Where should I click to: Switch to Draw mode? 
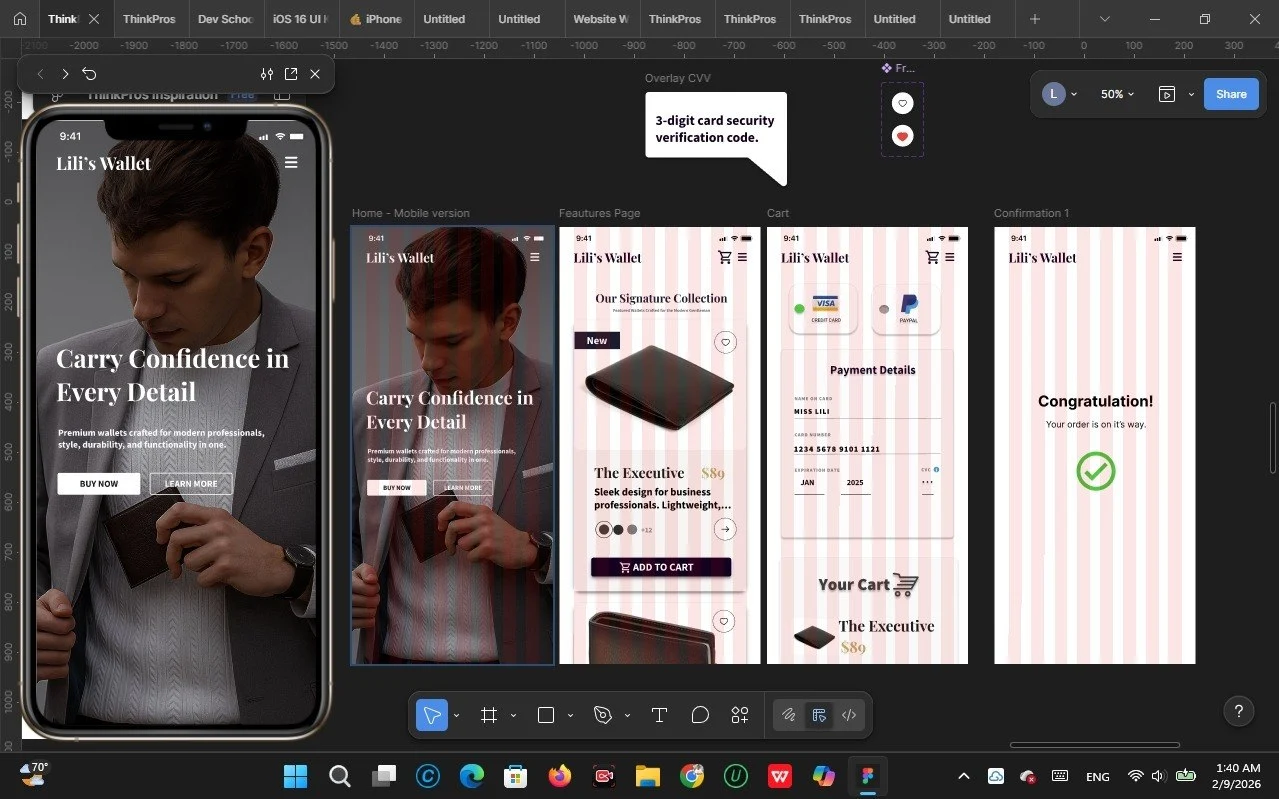[789, 715]
